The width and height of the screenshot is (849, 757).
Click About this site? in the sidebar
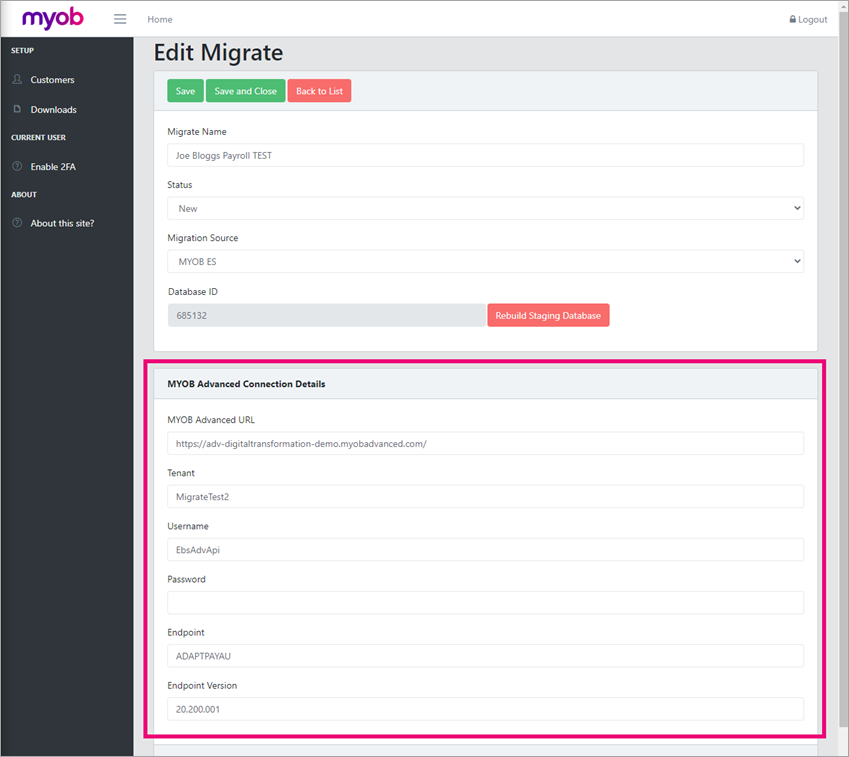(60, 222)
